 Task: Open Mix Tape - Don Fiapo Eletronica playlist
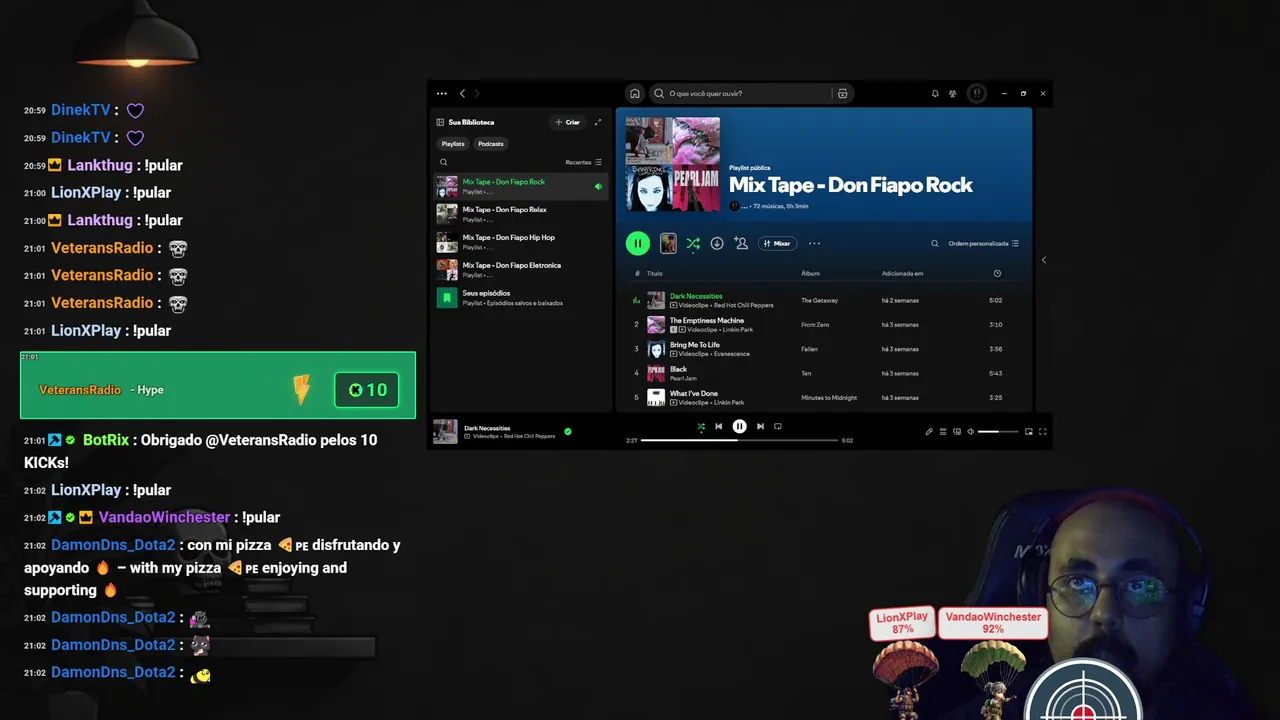point(521,270)
